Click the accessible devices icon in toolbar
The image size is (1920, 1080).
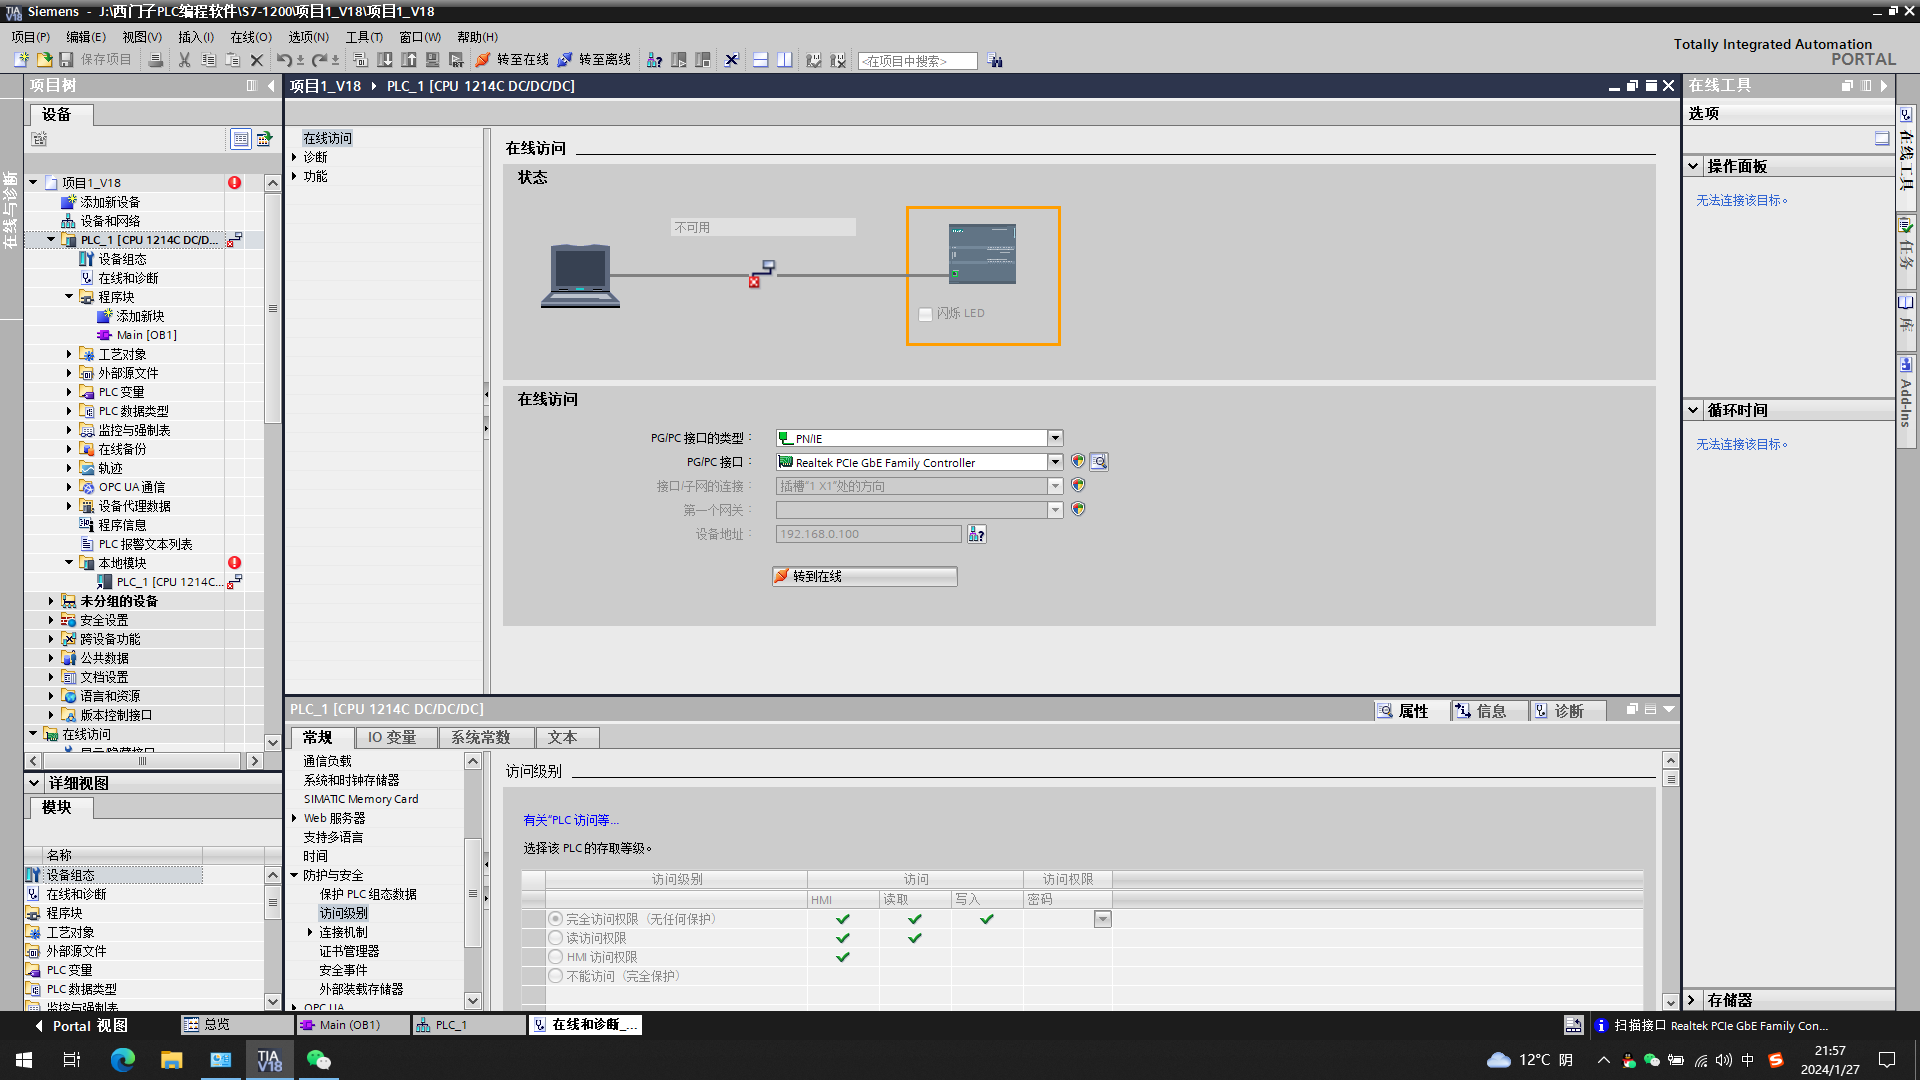click(x=654, y=60)
